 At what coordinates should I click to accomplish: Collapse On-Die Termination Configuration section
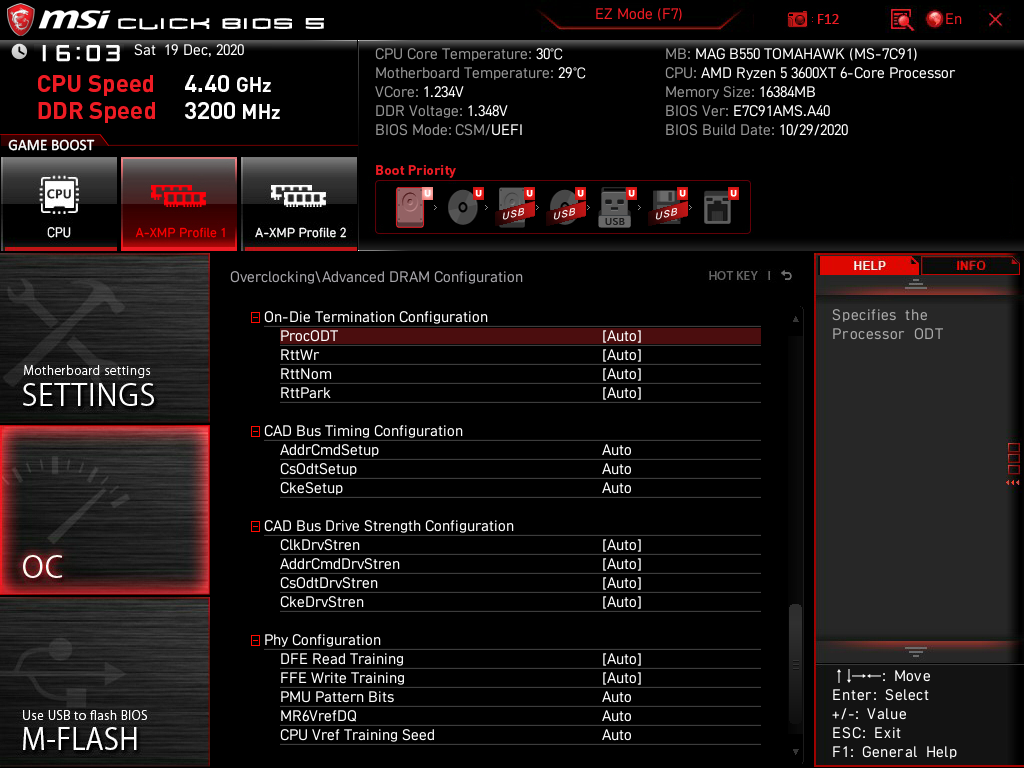point(255,317)
